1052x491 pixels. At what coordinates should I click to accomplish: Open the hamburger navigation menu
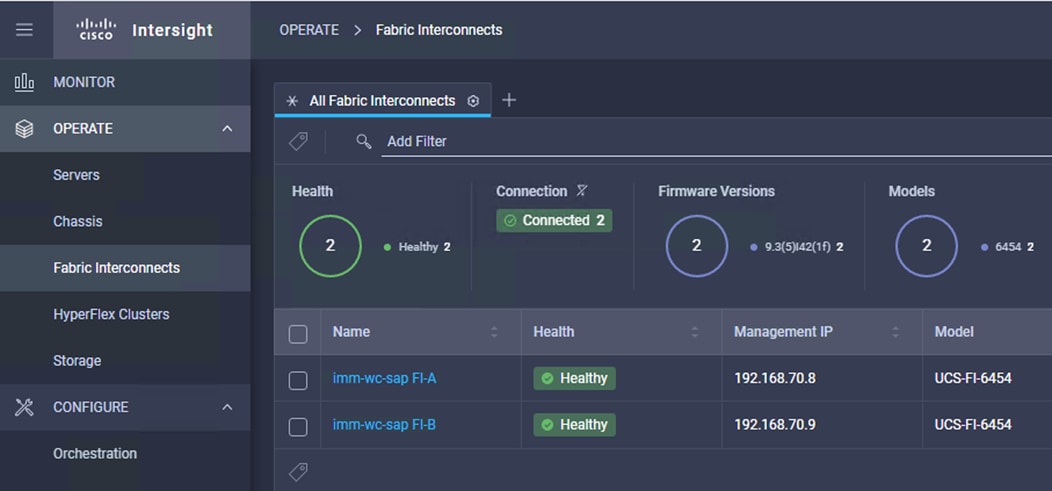(24, 30)
